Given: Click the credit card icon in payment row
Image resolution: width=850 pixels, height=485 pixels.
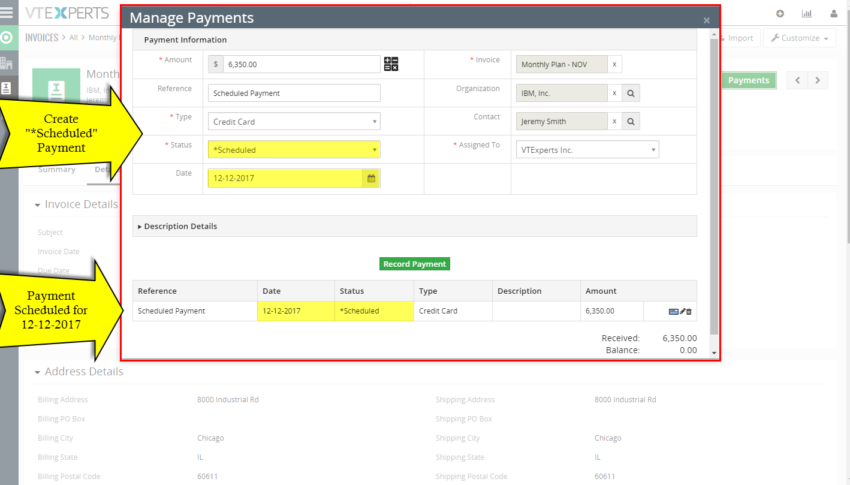Looking at the screenshot, I should 673,312.
